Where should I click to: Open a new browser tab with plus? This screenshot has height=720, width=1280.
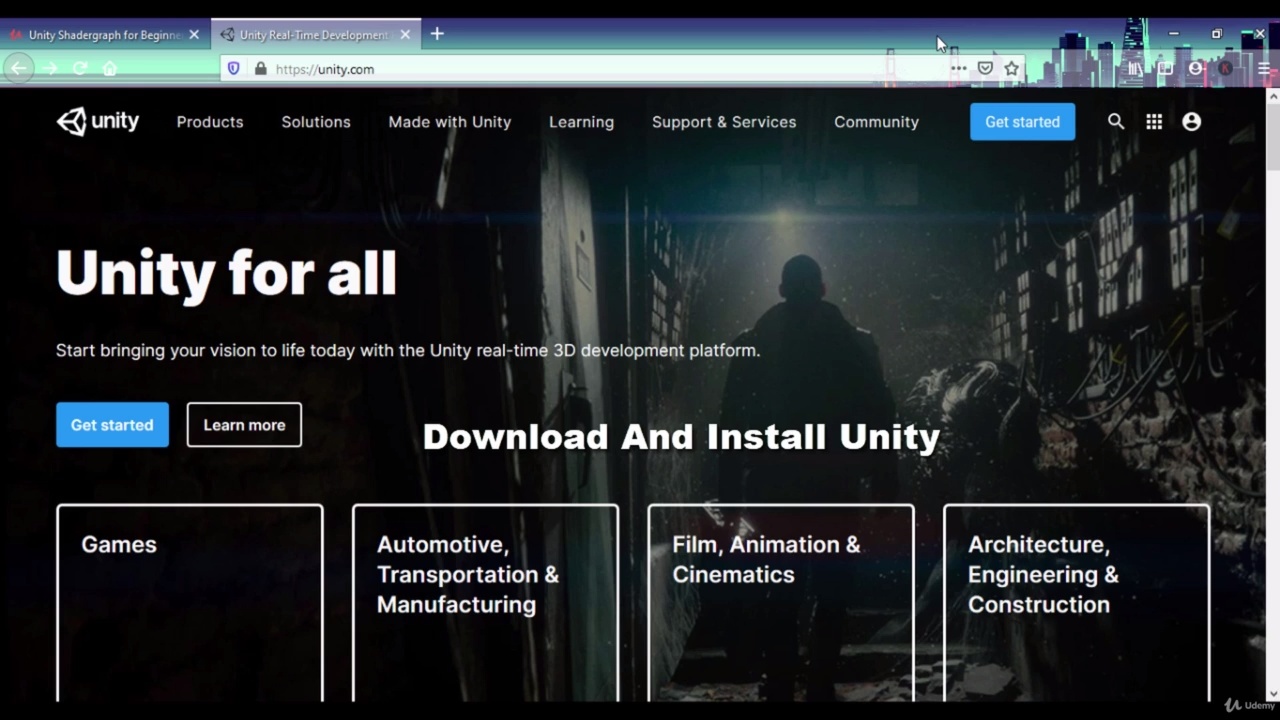(x=437, y=34)
